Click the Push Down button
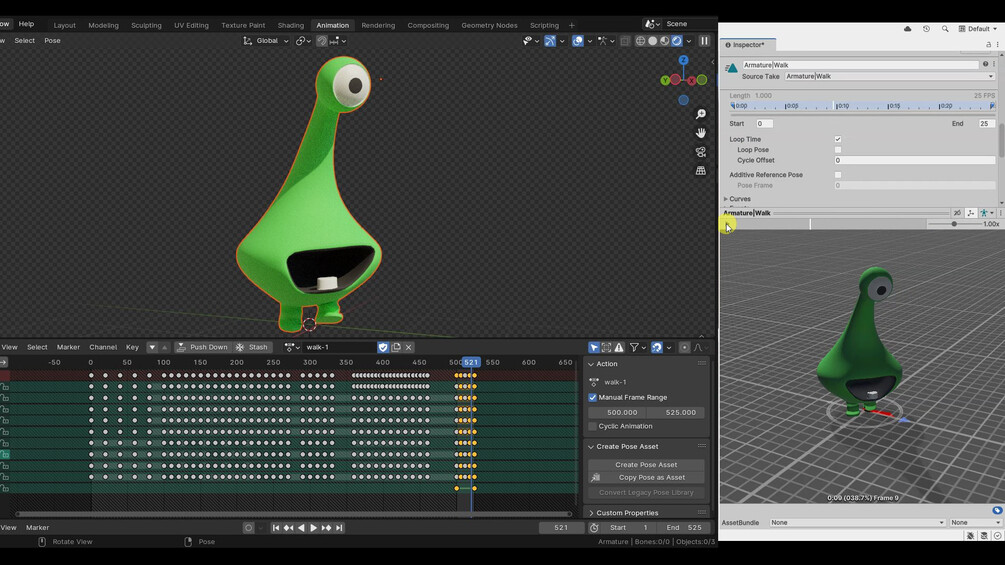 (203, 347)
